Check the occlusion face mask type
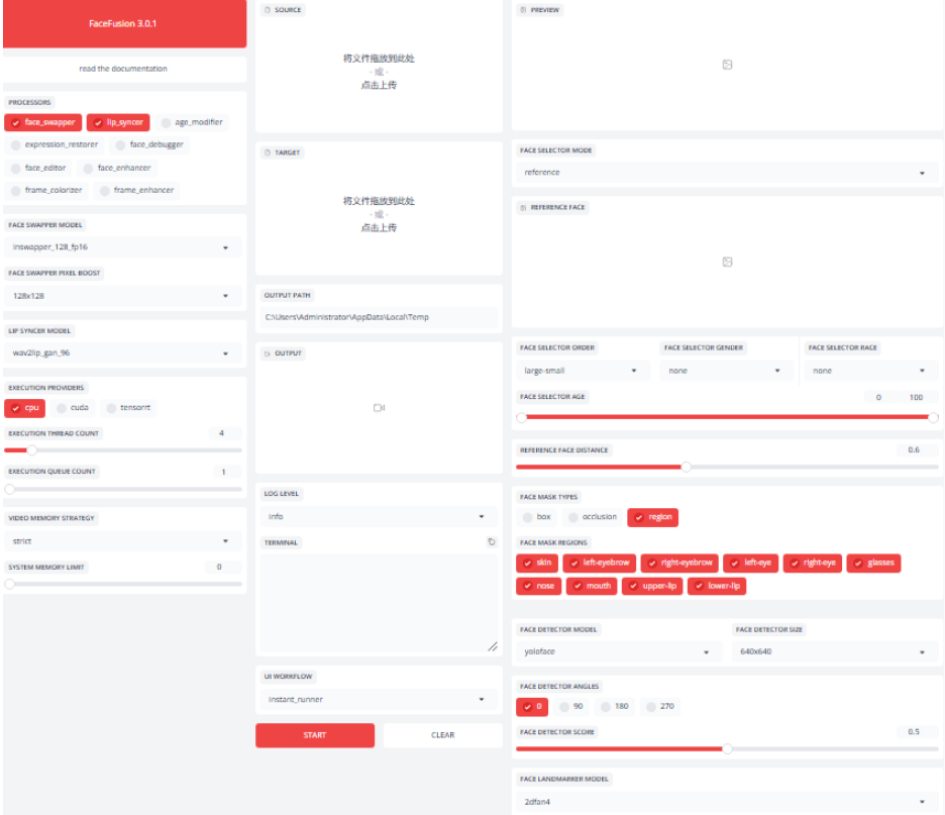 point(592,517)
